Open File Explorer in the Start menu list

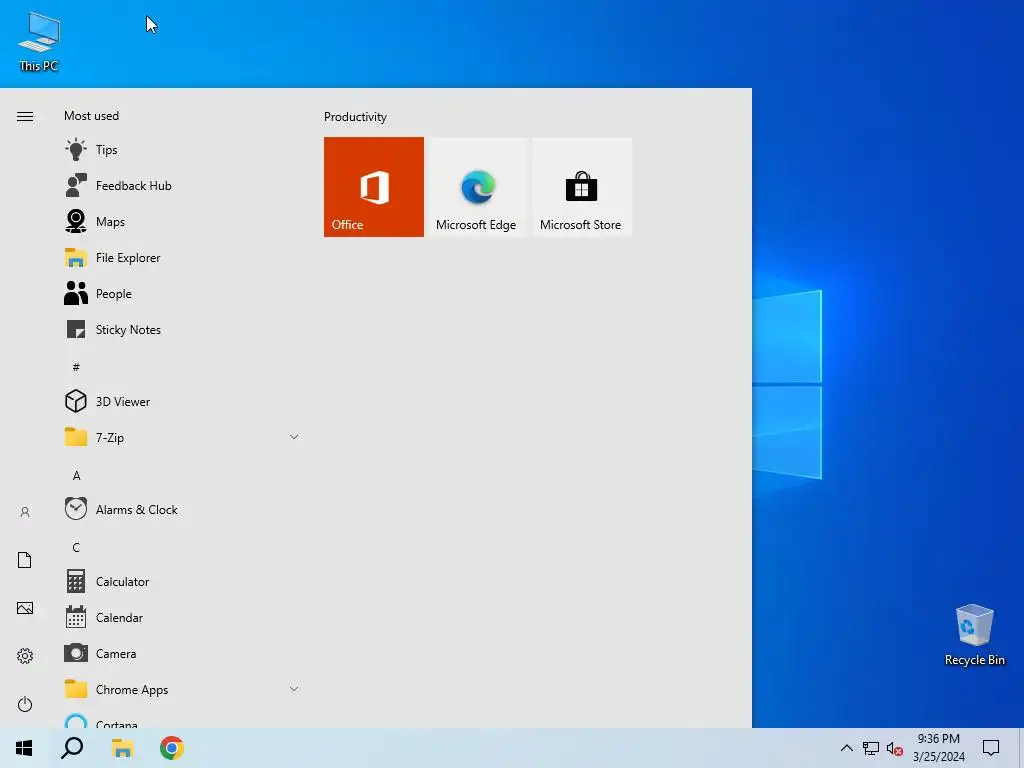pos(182,257)
